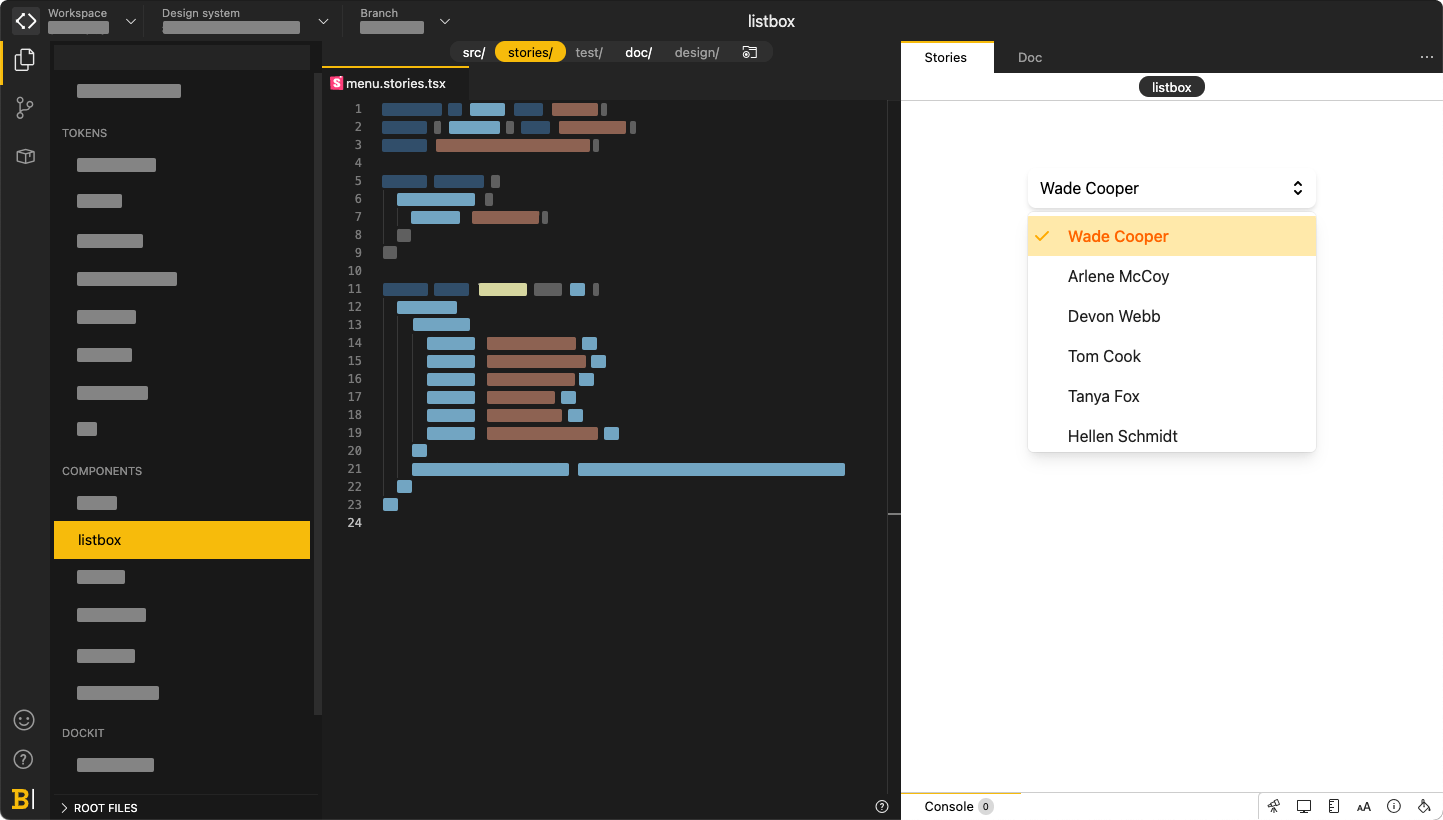
Task: Click the font size AA icon
Action: pos(1364,807)
